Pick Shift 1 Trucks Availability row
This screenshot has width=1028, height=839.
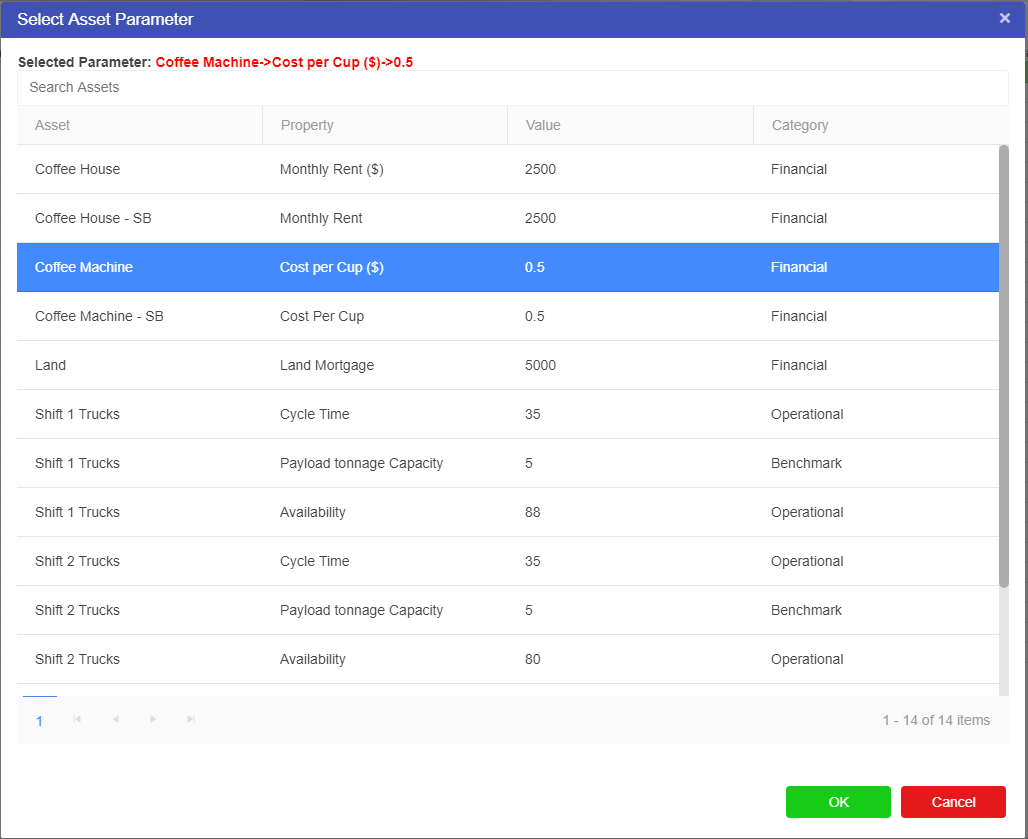pyautogui.click(x=507, y=513)
